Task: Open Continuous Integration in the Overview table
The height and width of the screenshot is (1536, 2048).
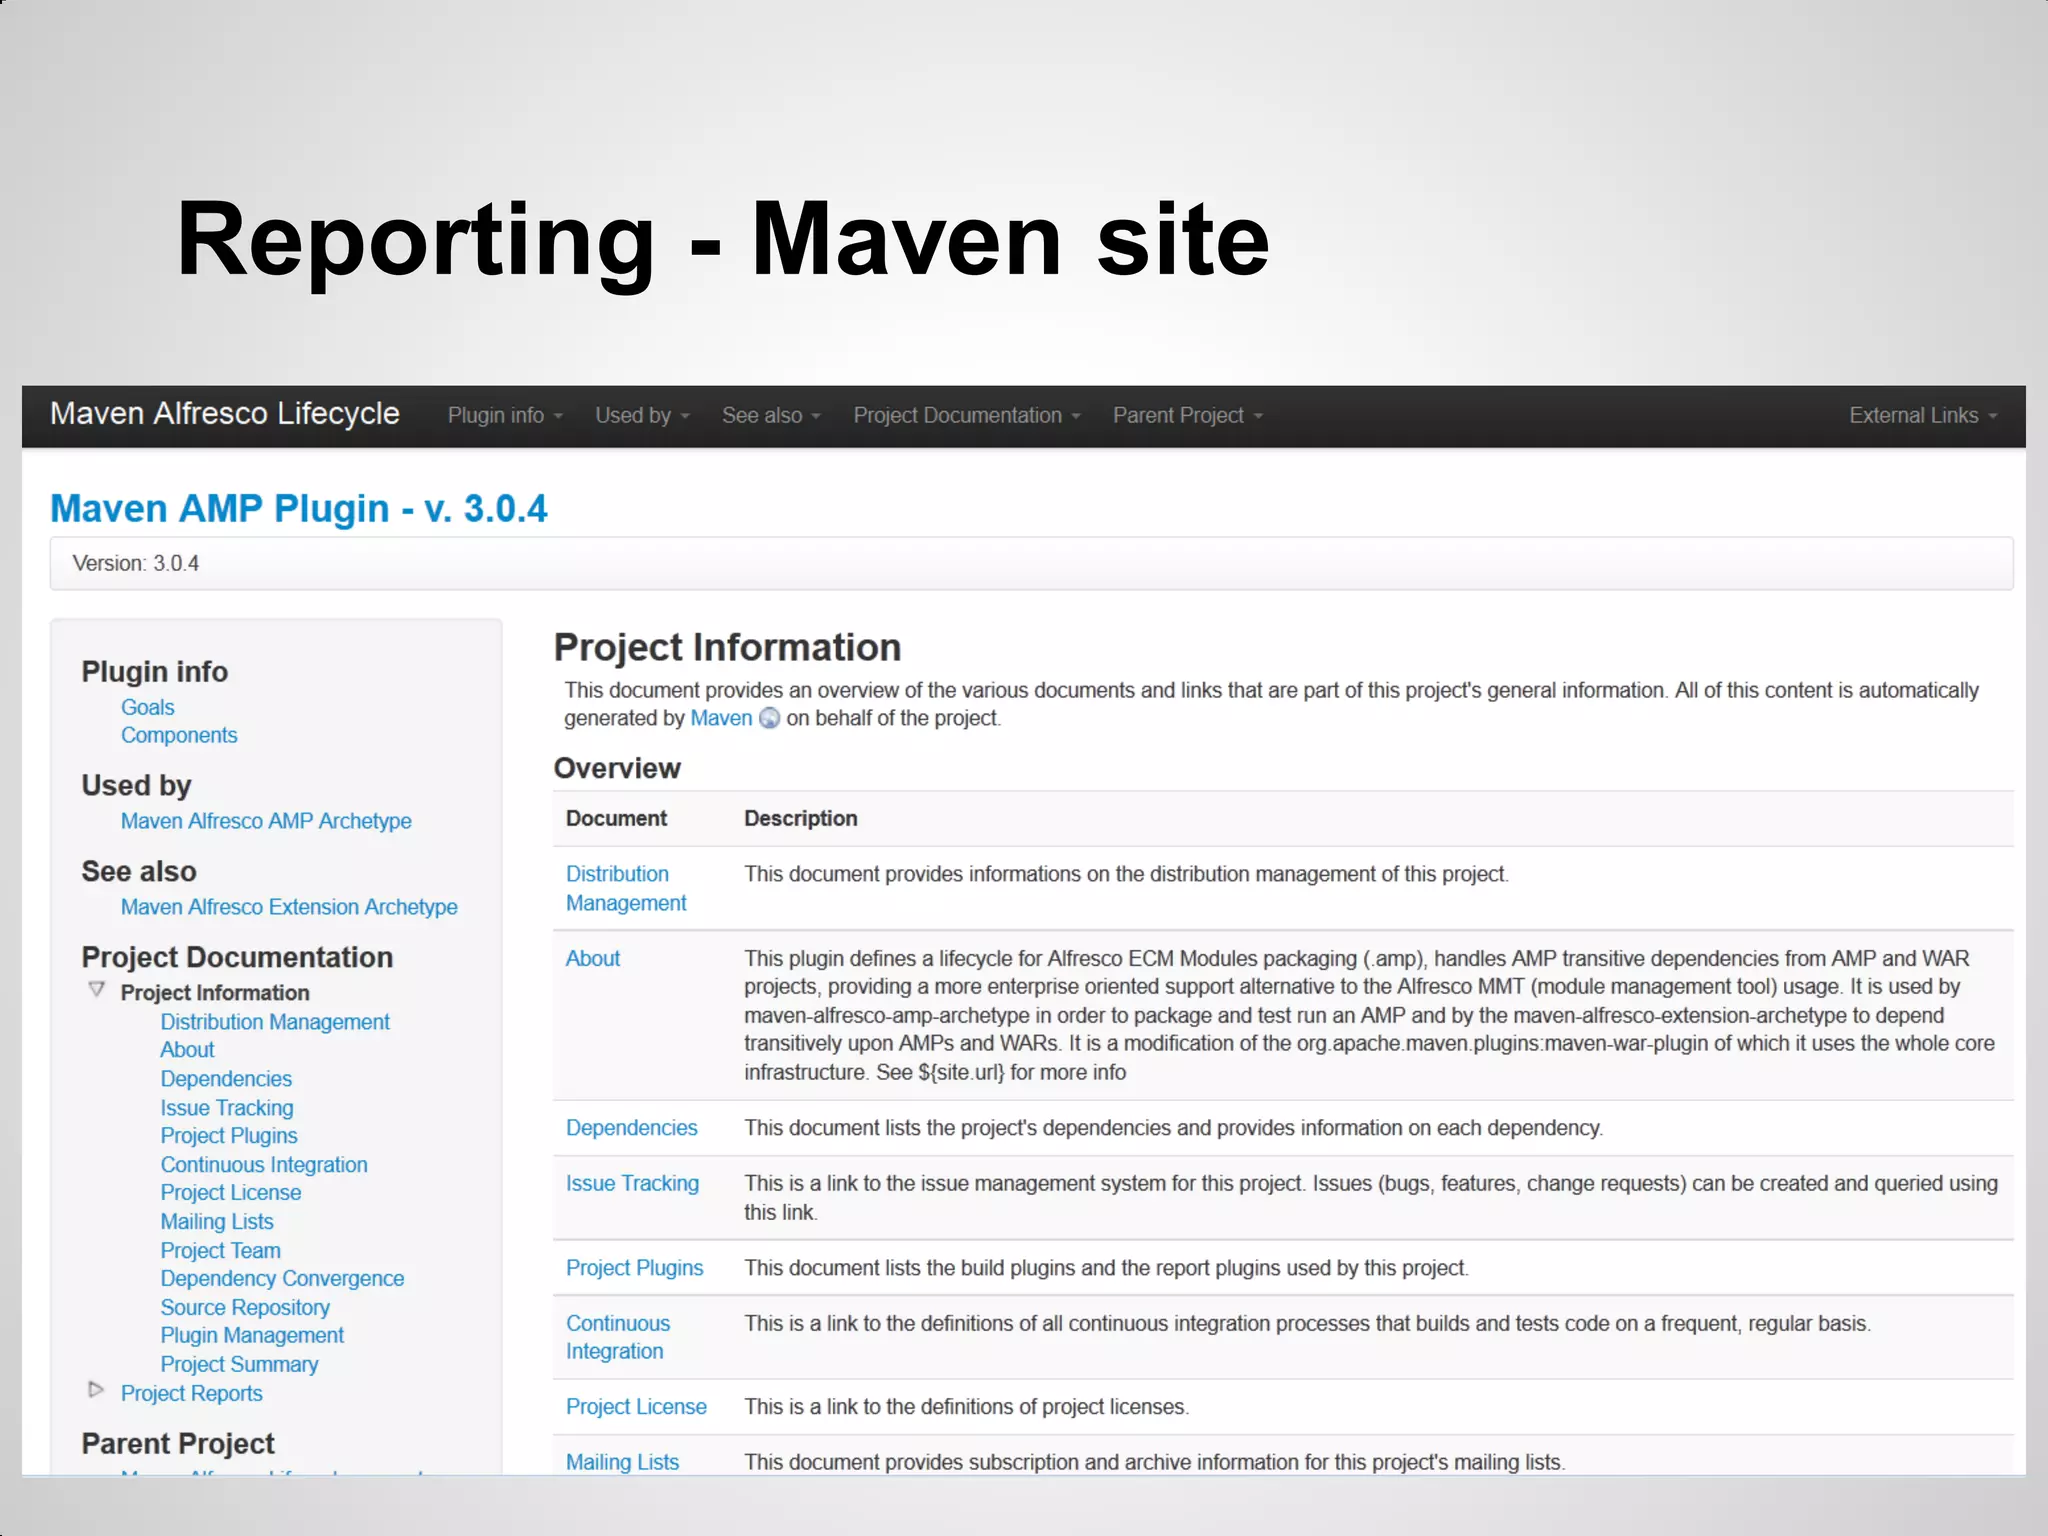Action: click(x=618, y=1337)
